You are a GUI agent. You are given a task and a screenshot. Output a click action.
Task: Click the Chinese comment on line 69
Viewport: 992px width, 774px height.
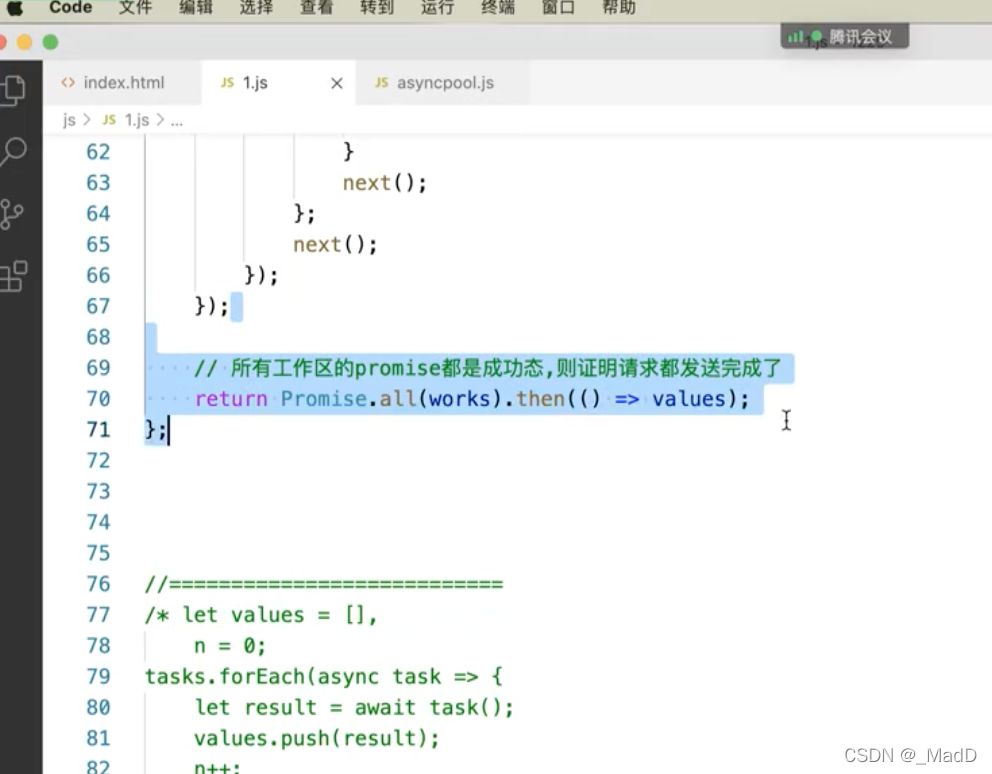coord(488,368)
